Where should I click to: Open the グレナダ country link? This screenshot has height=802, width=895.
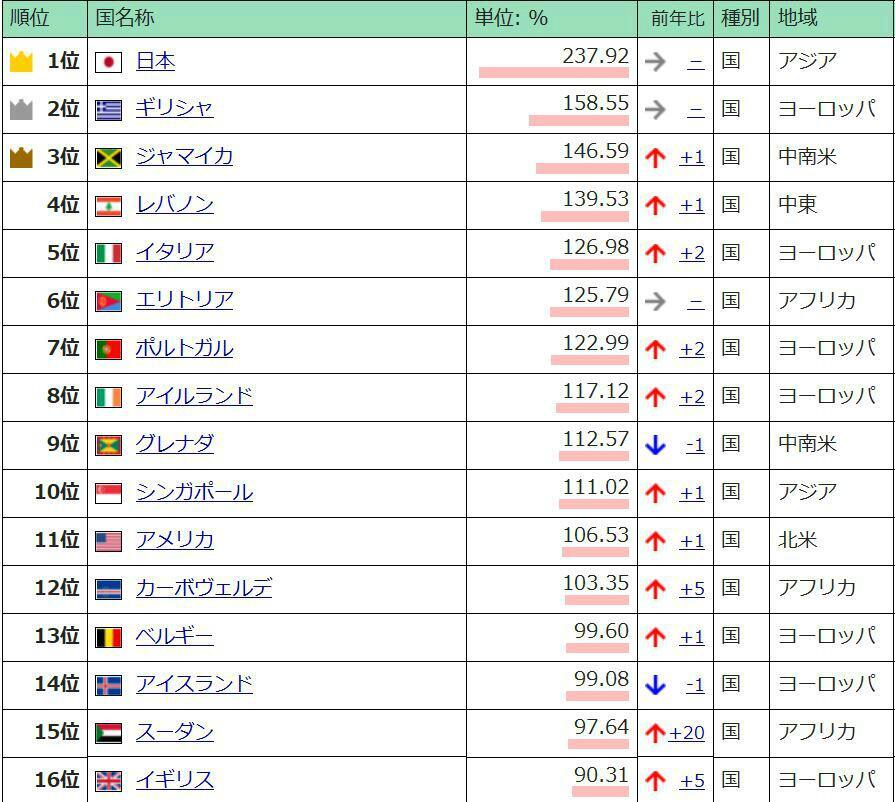pyautogui.click(x=175, y=445)
